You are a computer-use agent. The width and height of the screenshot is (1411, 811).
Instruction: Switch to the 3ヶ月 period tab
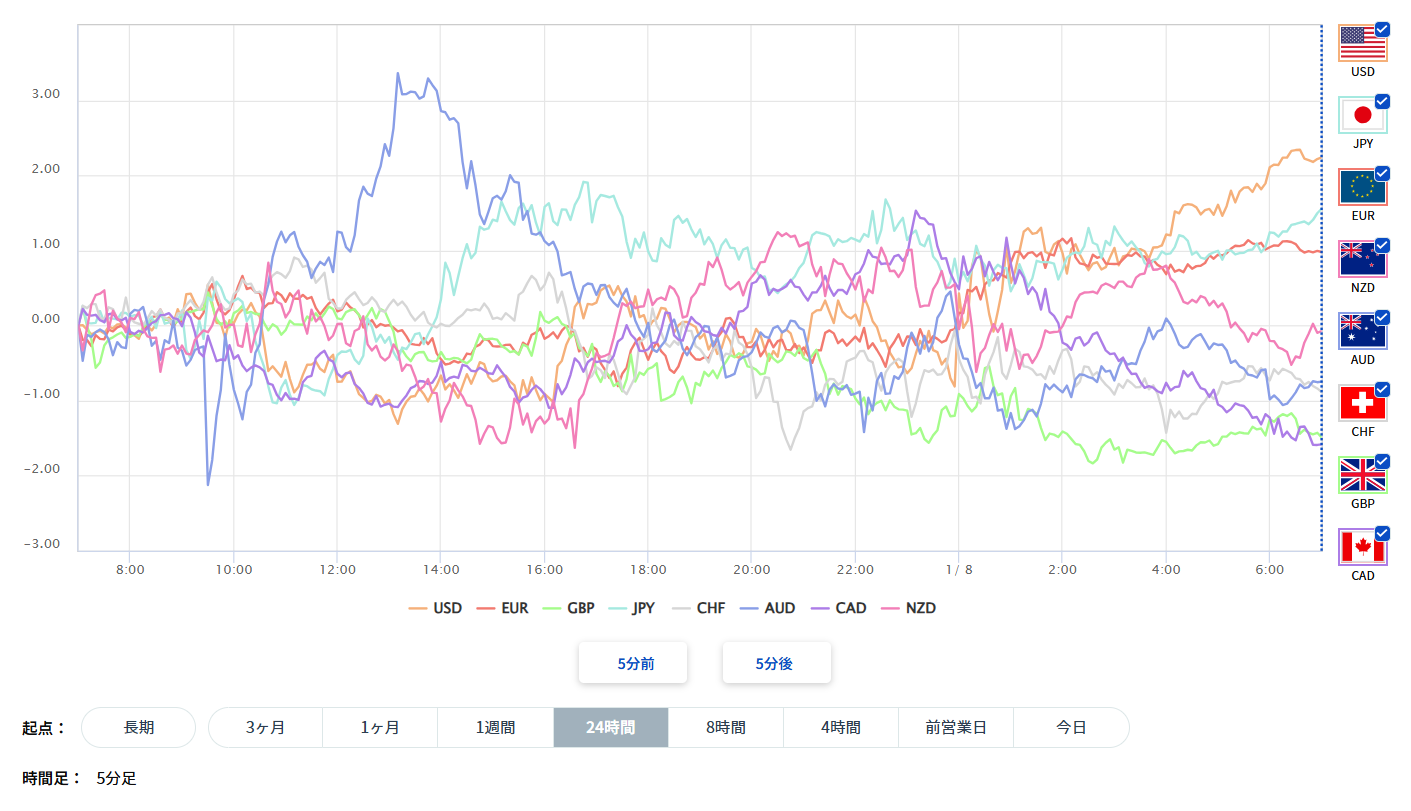tap(265, 727)
